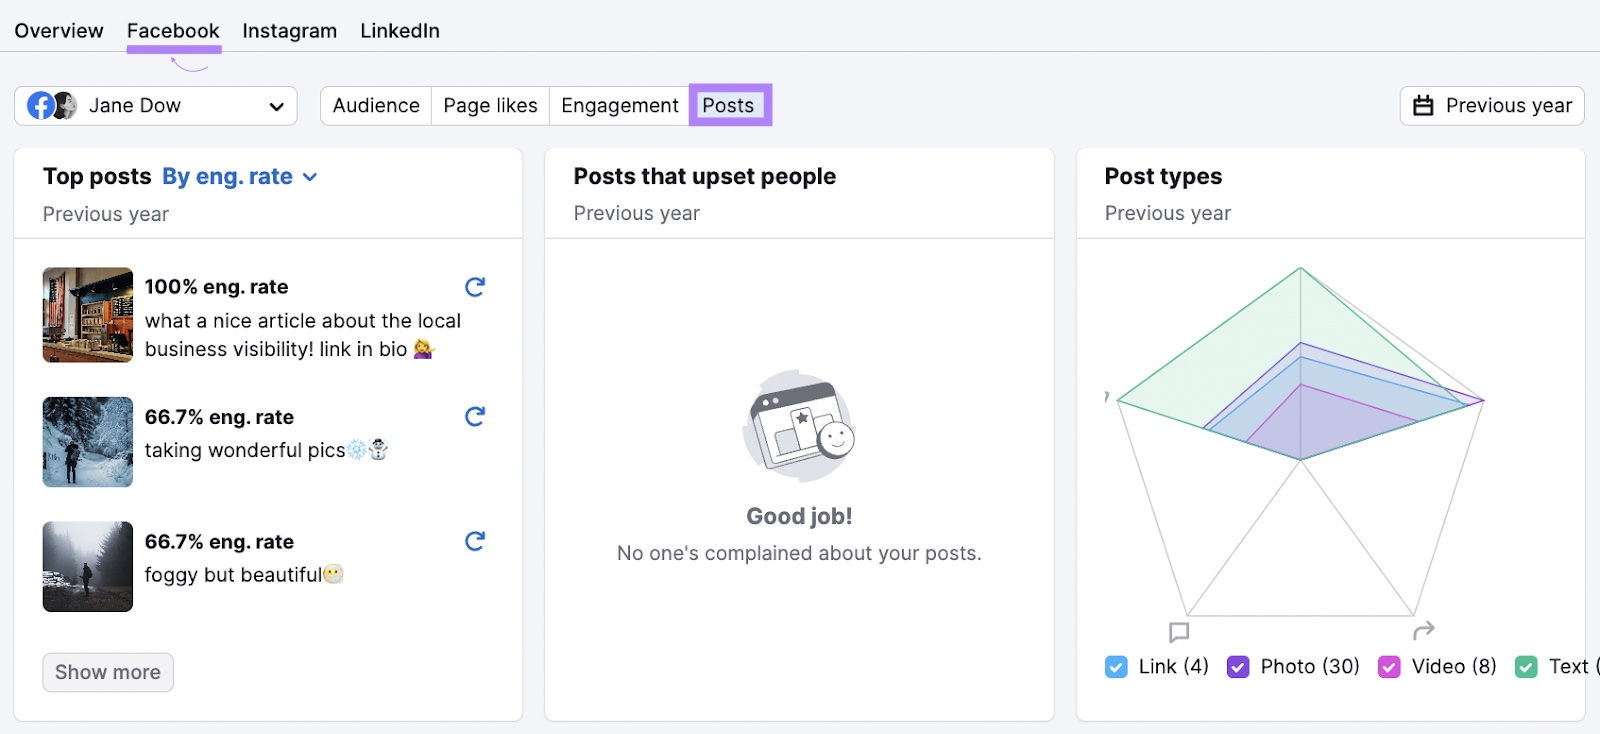Toggle the Photo (30) checkbox
This screenshot has height=734, width=1600.
click(x=1238, y=667)
